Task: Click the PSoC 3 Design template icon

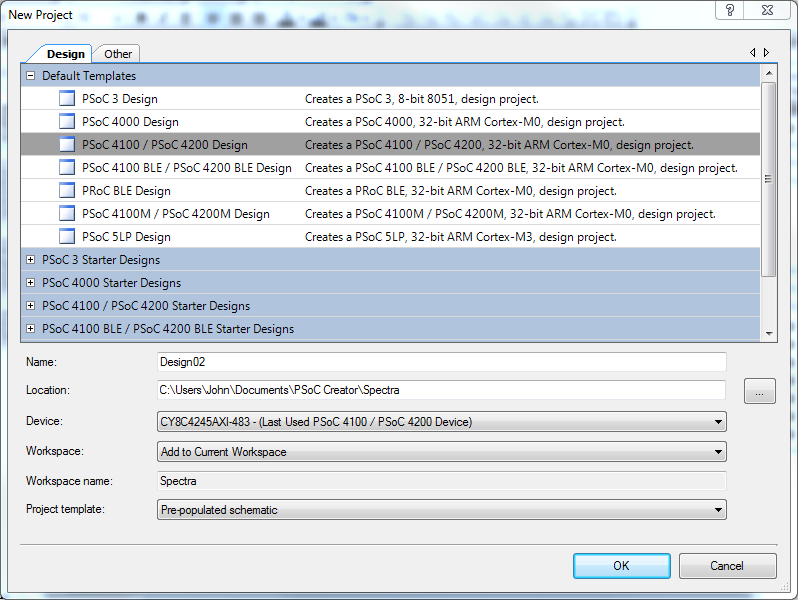Action: (67, 98)
